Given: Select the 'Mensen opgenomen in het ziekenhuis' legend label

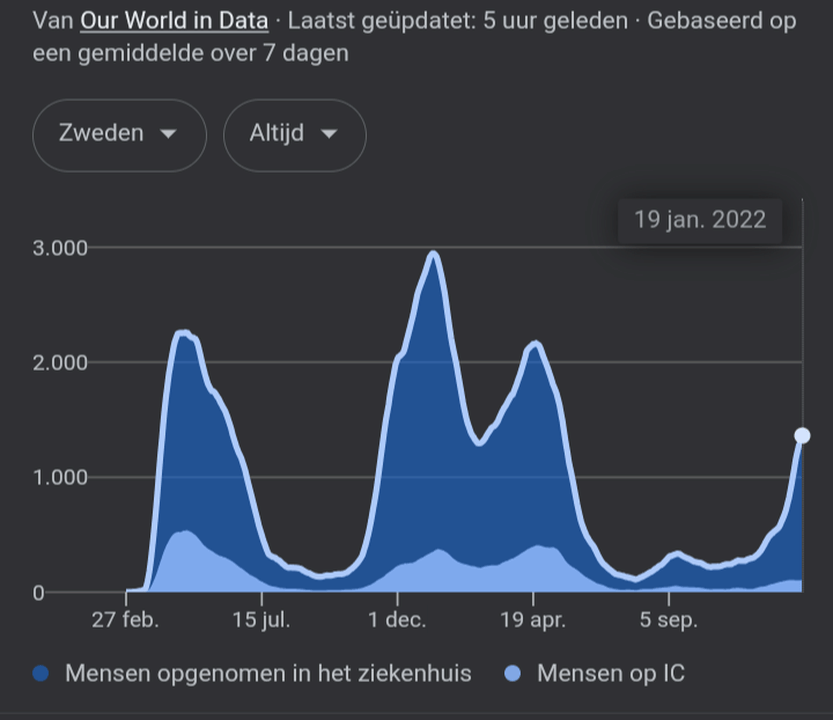Looking at the screenshot, I should pos(267,673).
